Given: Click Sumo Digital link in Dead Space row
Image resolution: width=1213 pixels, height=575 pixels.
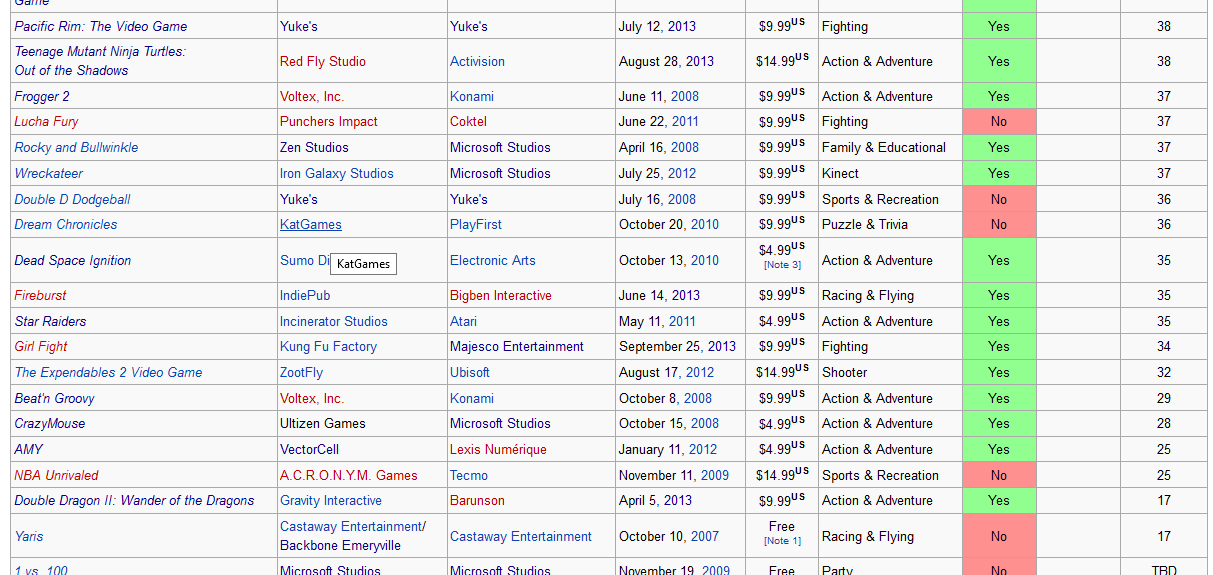Looking at the screenshot, I should [x=304, y=260].
